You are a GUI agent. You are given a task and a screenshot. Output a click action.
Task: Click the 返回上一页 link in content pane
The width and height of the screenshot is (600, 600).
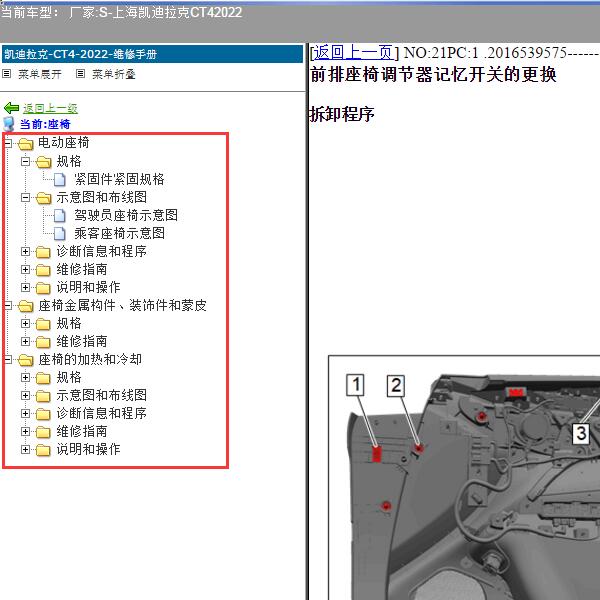coord(354,53)
